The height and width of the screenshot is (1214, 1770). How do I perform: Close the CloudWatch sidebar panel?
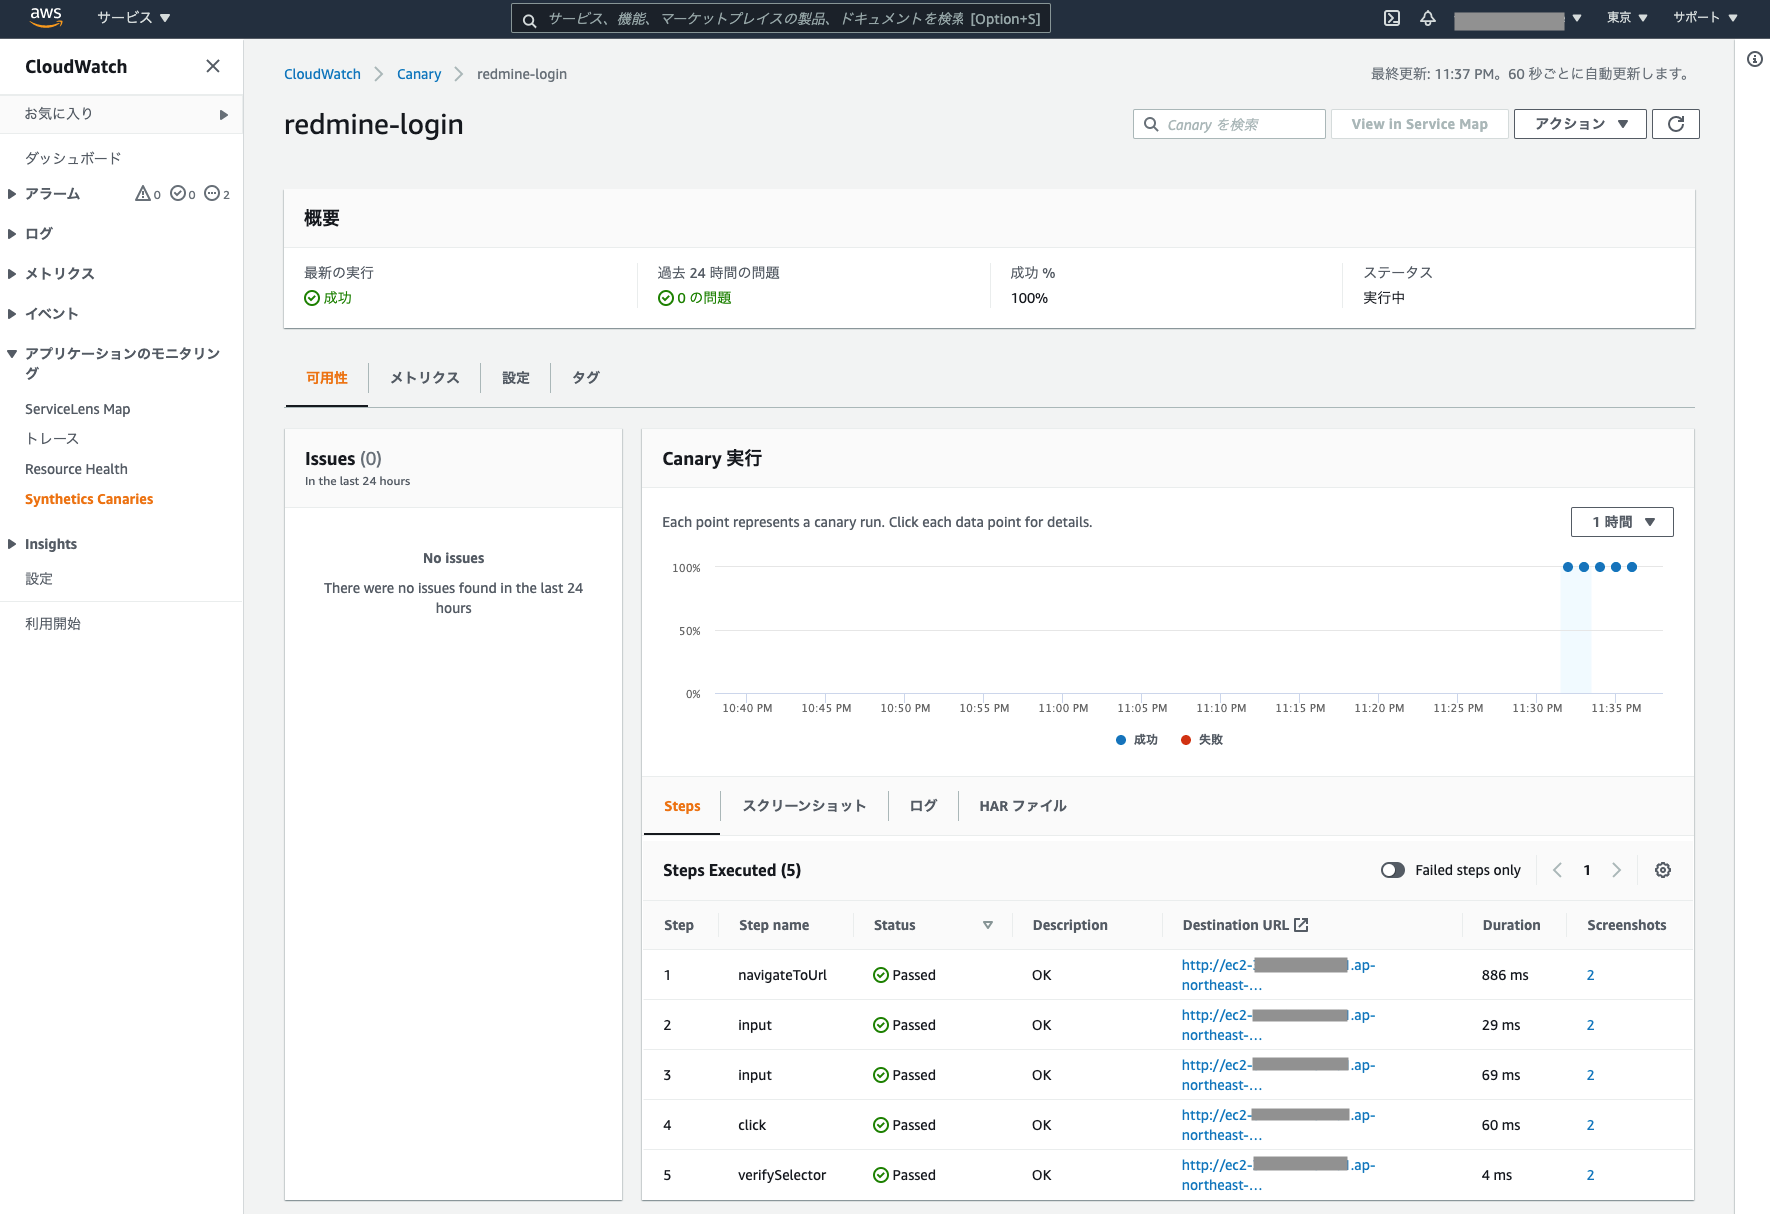(212, 66)
